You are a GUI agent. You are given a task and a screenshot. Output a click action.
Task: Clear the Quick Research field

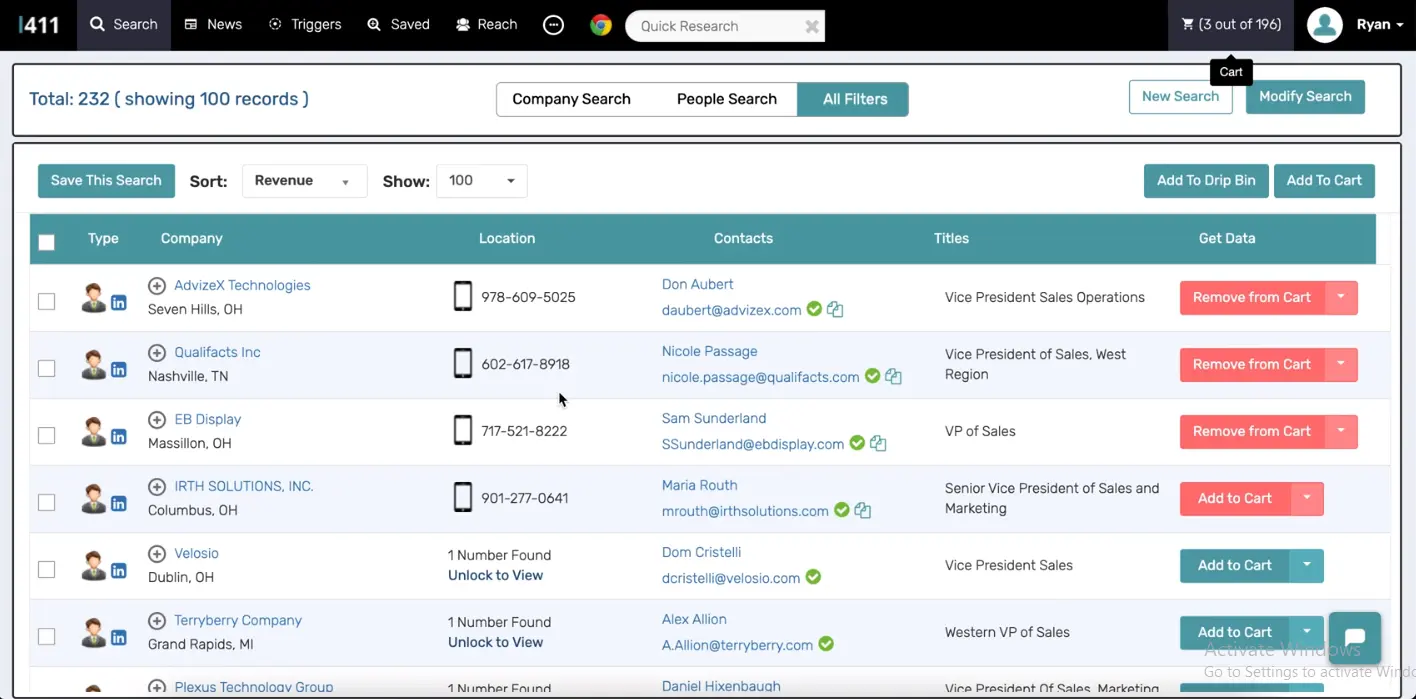coord(812,26)
